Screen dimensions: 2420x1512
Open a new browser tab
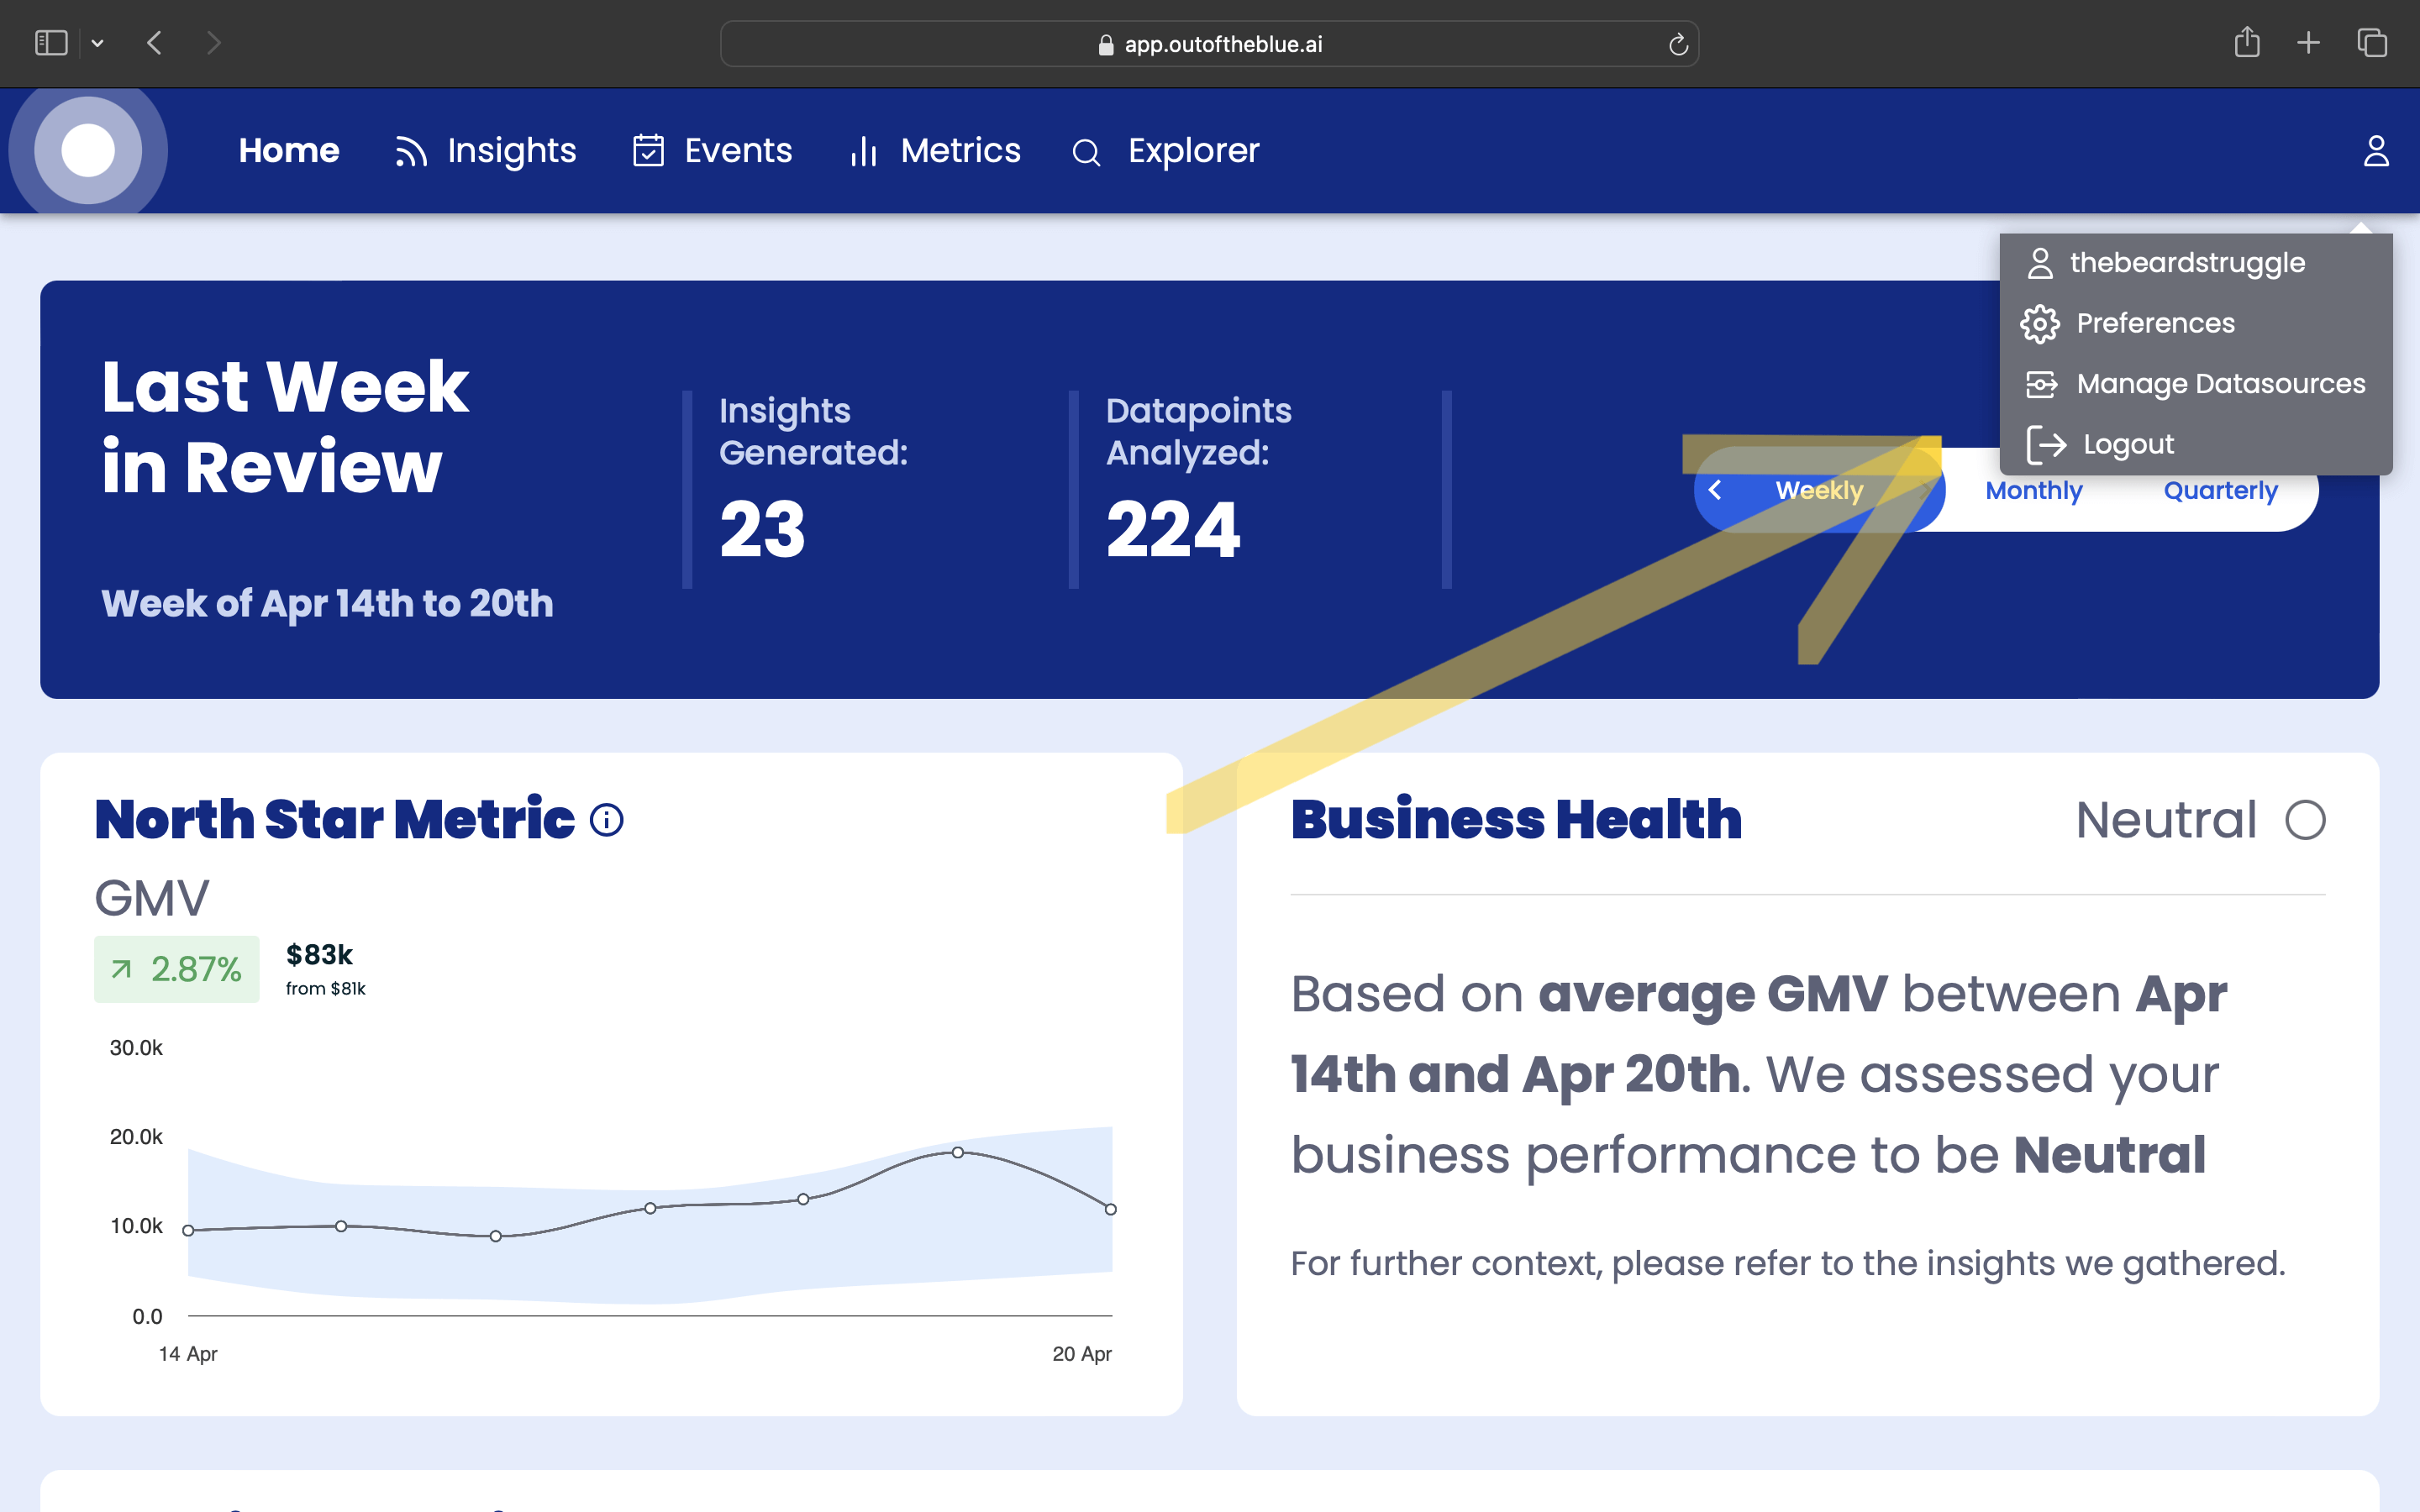pos(2309,43)
